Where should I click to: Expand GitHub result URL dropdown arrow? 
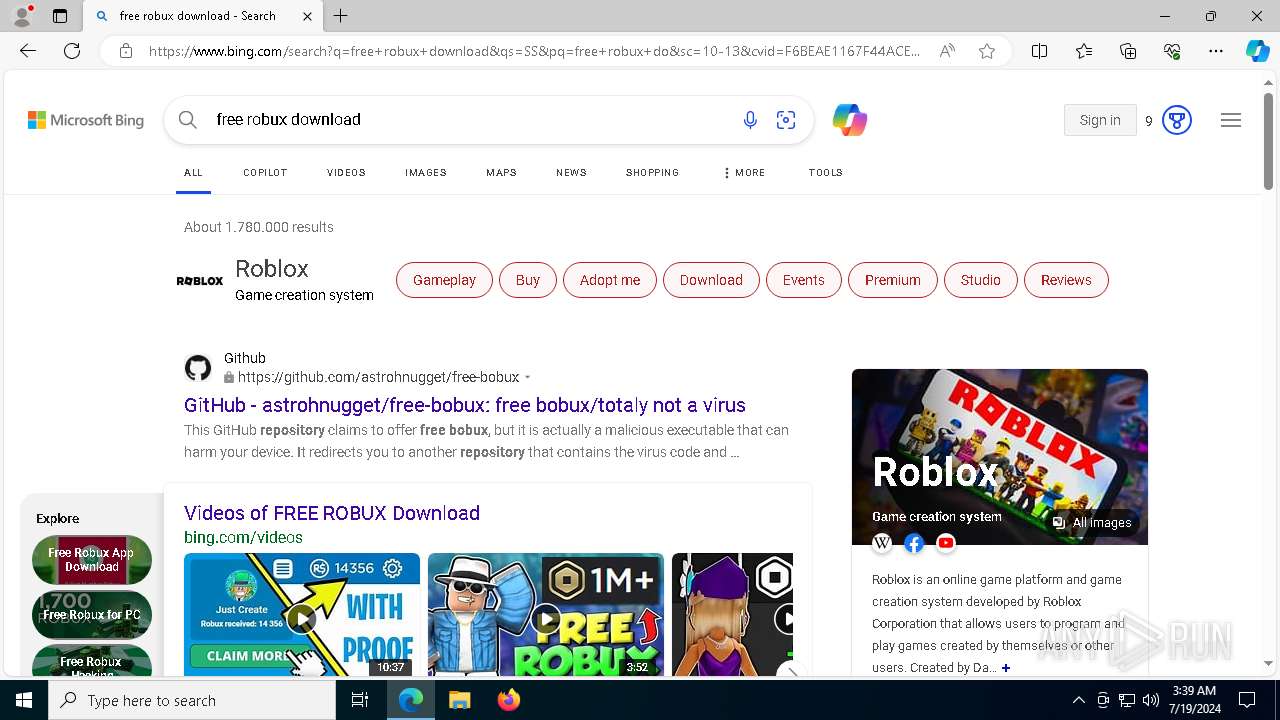click(527, 378)
